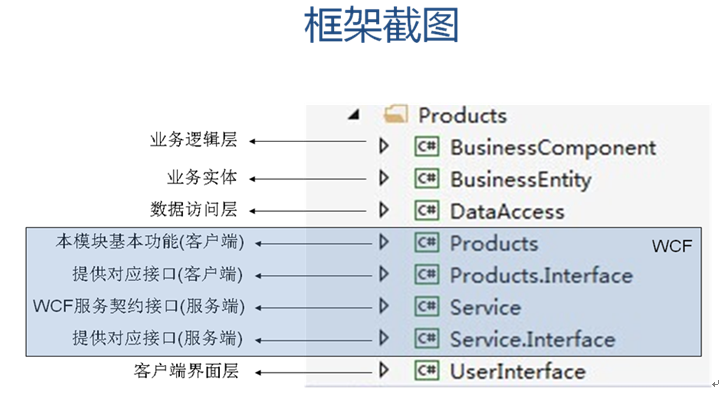
Task: Select the BusinessEntity project
Action: 521,180
